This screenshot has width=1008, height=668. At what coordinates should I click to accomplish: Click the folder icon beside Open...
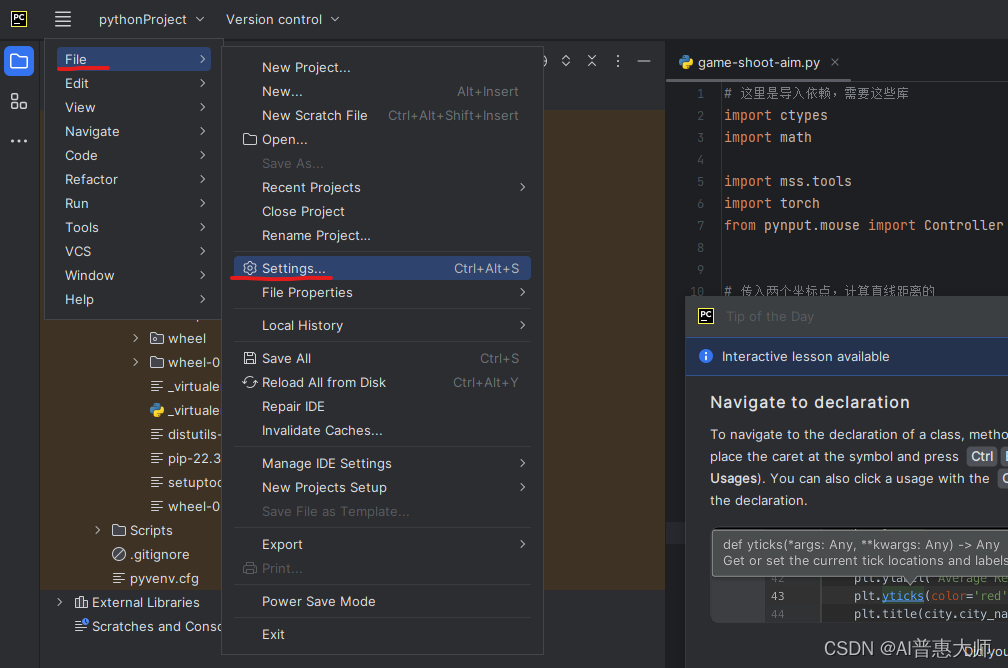pyautogui.click(x=249, y=140)
